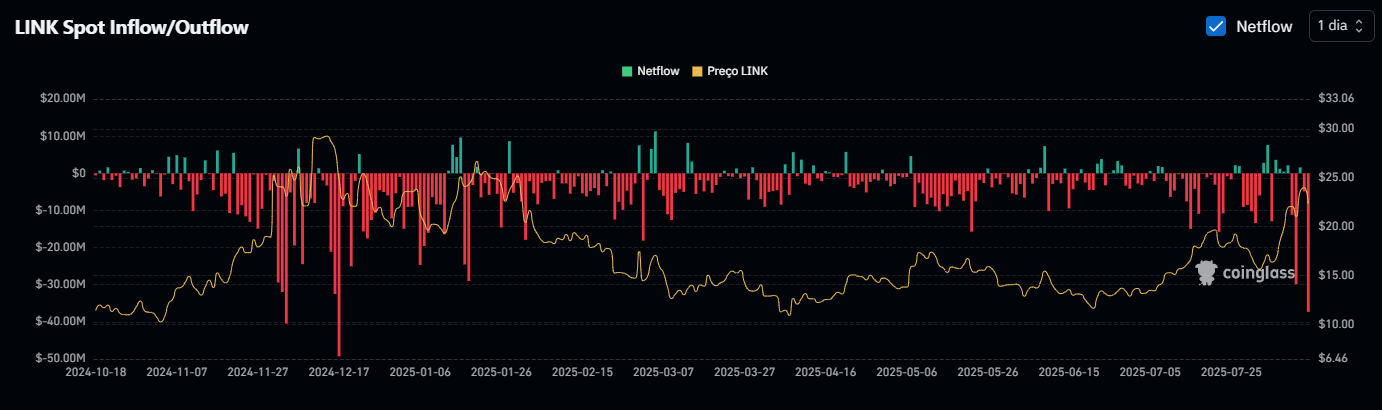Click the $10.00M axis label

[62, 135]
